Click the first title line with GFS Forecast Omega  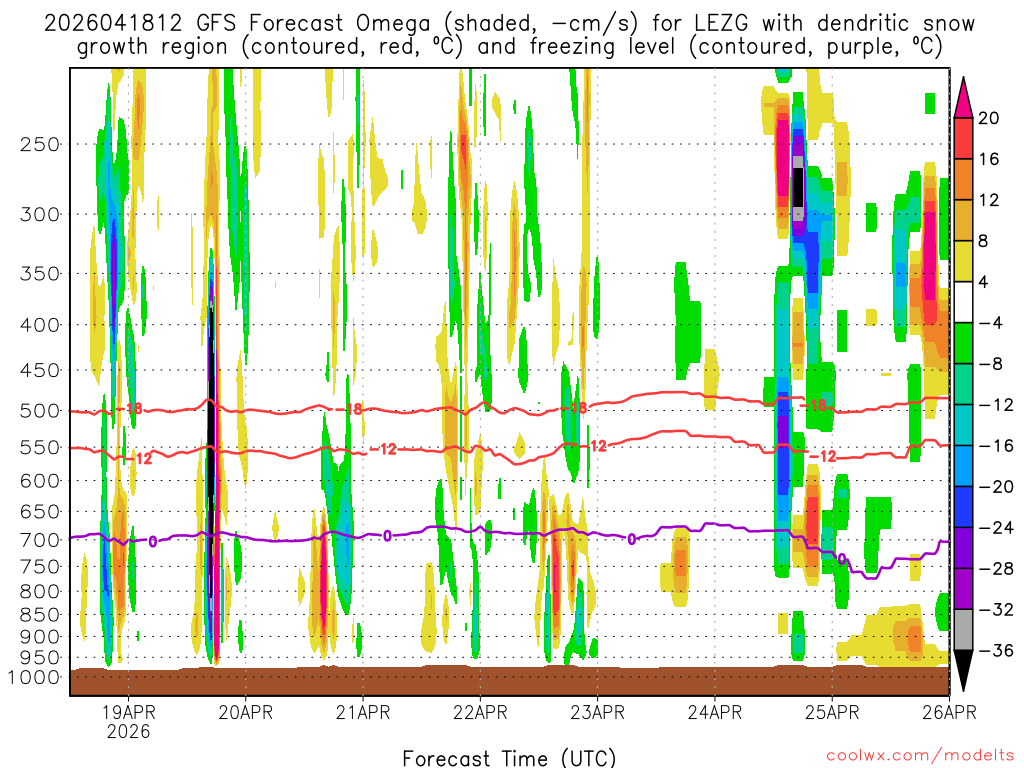(x=509, y=24)
